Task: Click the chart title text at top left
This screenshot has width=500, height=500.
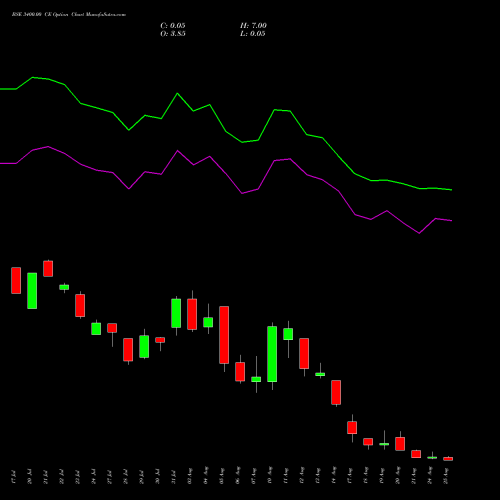Action: coord(69,15)
